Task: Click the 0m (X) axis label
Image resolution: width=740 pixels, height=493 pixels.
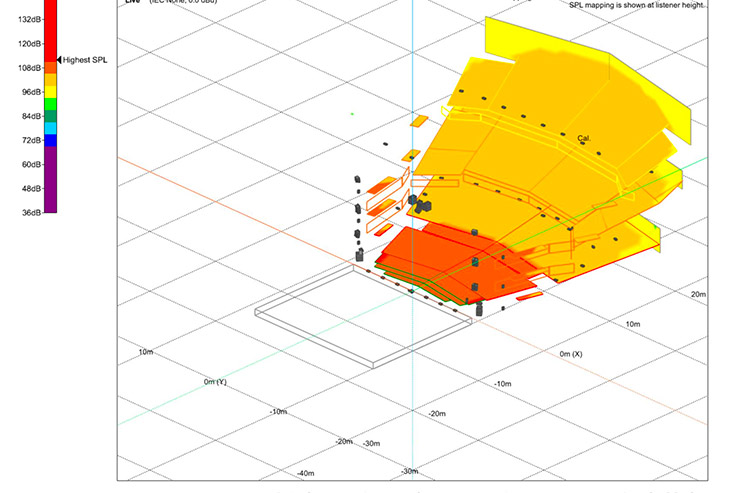Action: (571, 354)
